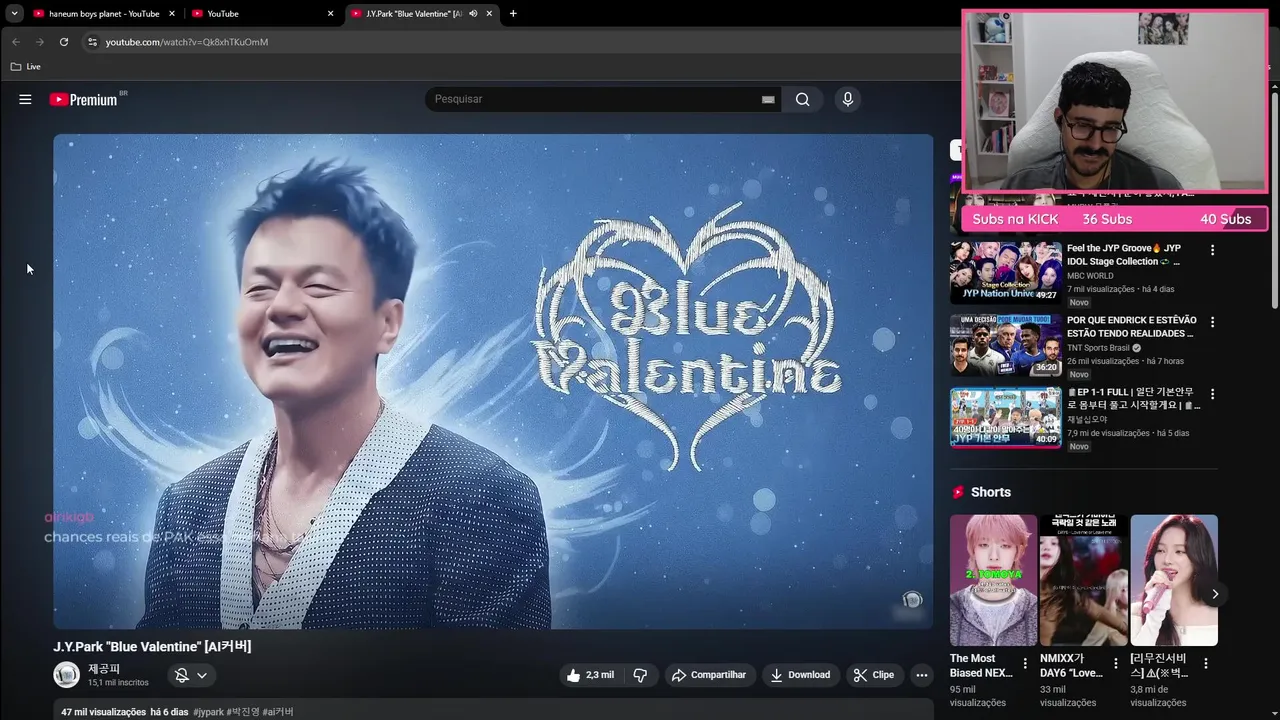Go forward with browser forward arrow
The width and height of the screenshot is (1280, 720).
click(x=40, y=42)
